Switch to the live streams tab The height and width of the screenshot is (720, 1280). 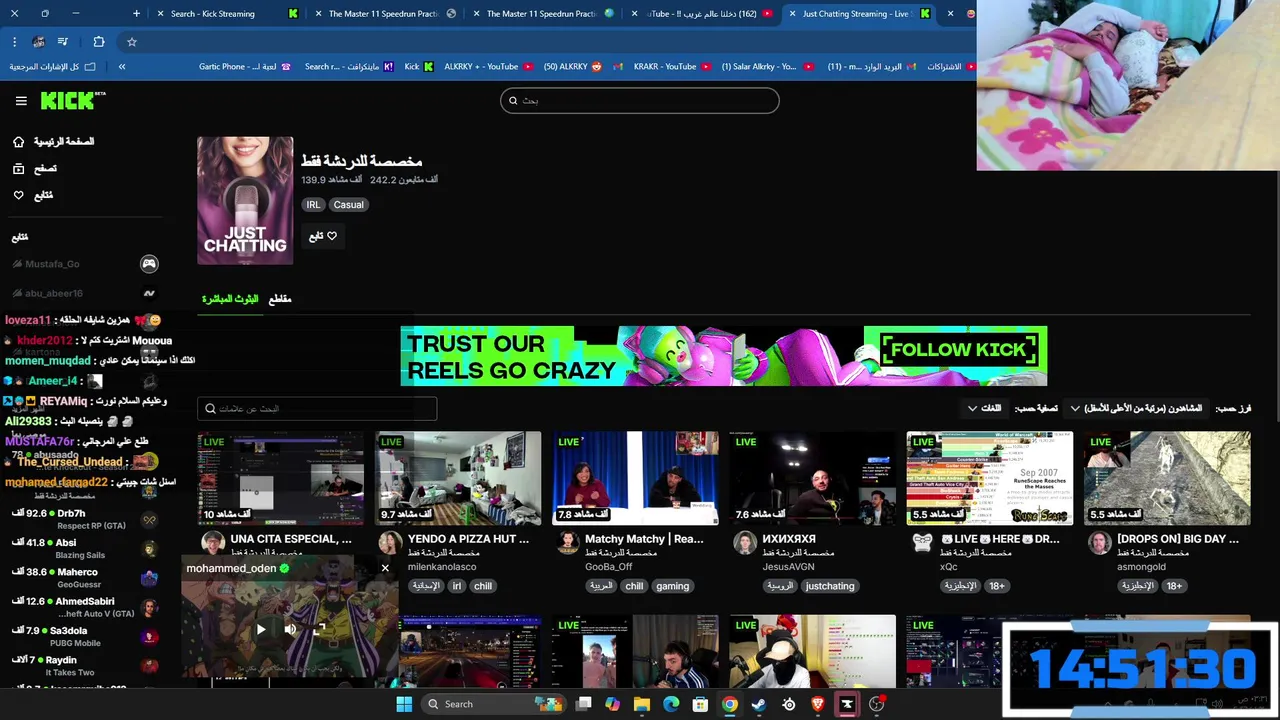[230, 299]
